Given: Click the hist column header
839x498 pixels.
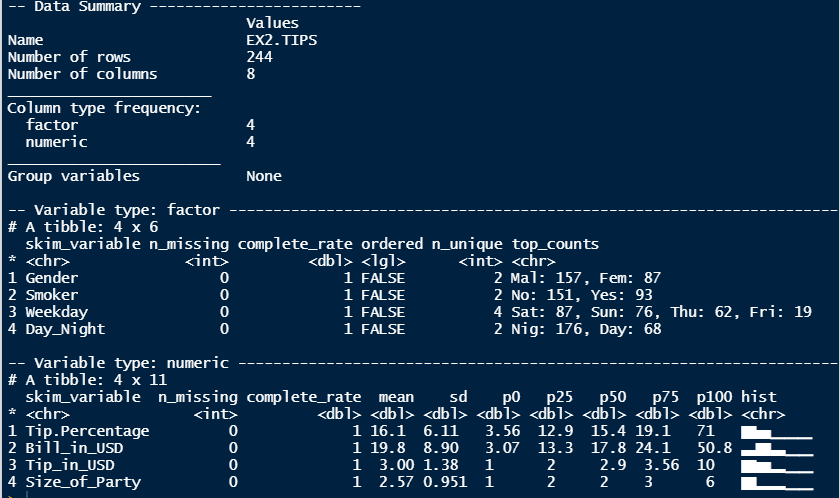Looking at the screenshot, I should (758, 397).
